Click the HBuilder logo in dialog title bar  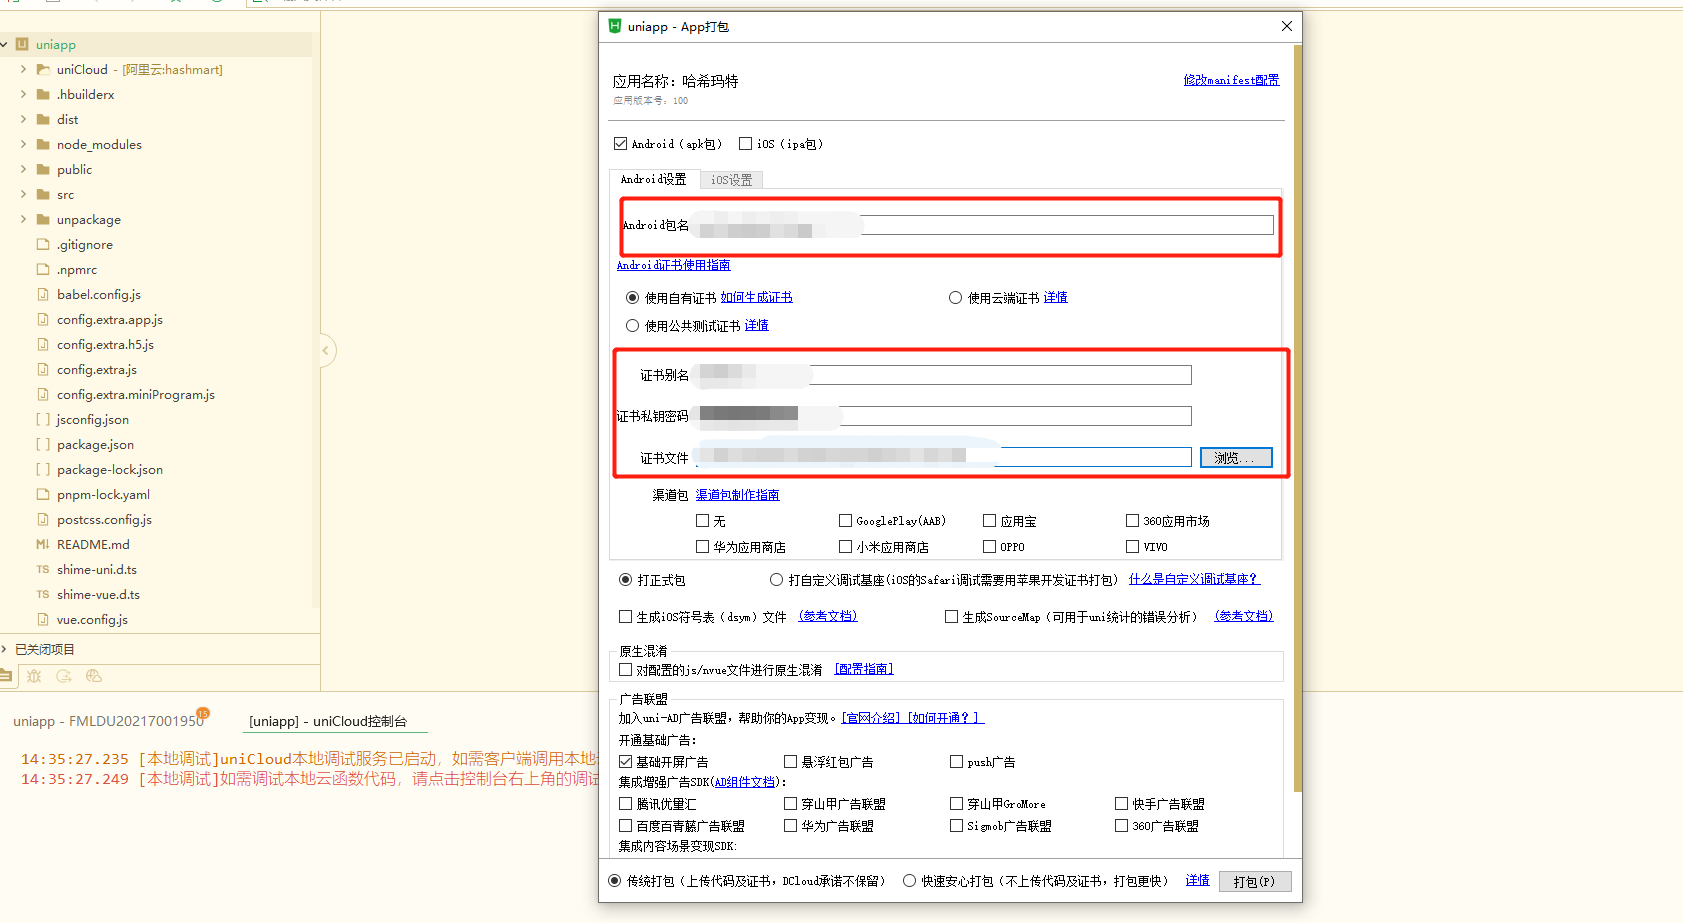[615, 26]
